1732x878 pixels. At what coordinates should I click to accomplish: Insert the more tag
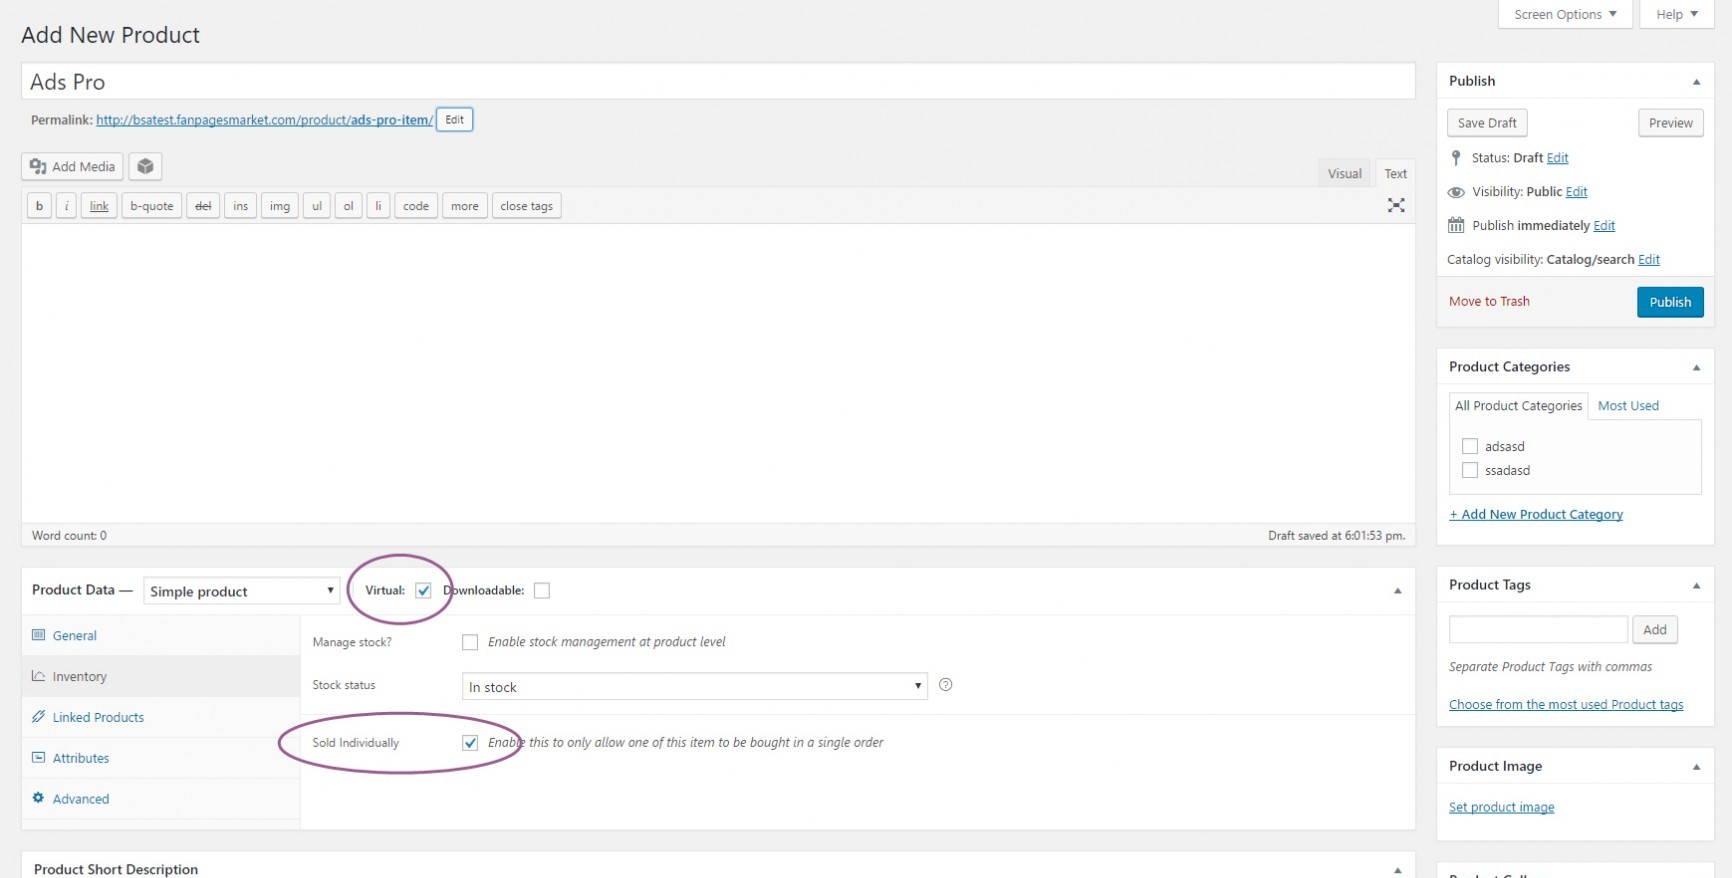point(464,206)
